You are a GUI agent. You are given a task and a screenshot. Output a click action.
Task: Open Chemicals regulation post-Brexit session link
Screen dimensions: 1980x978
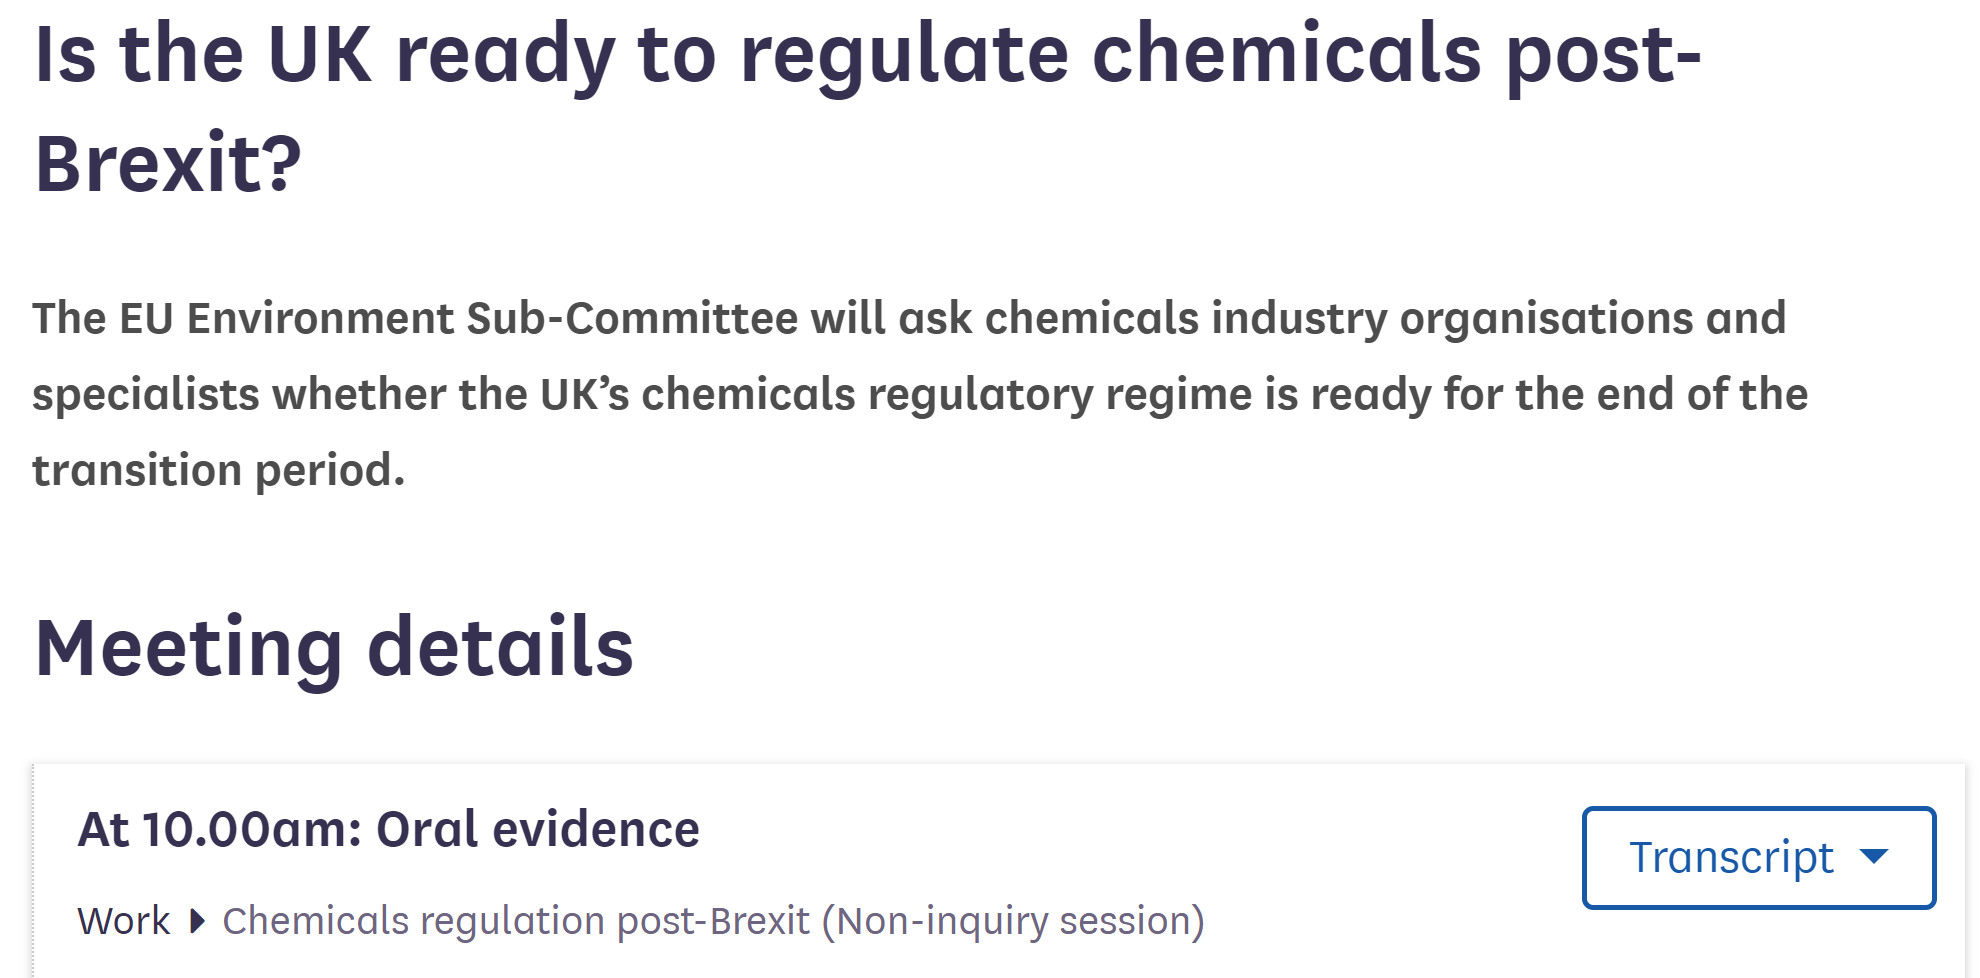[713, 921]
